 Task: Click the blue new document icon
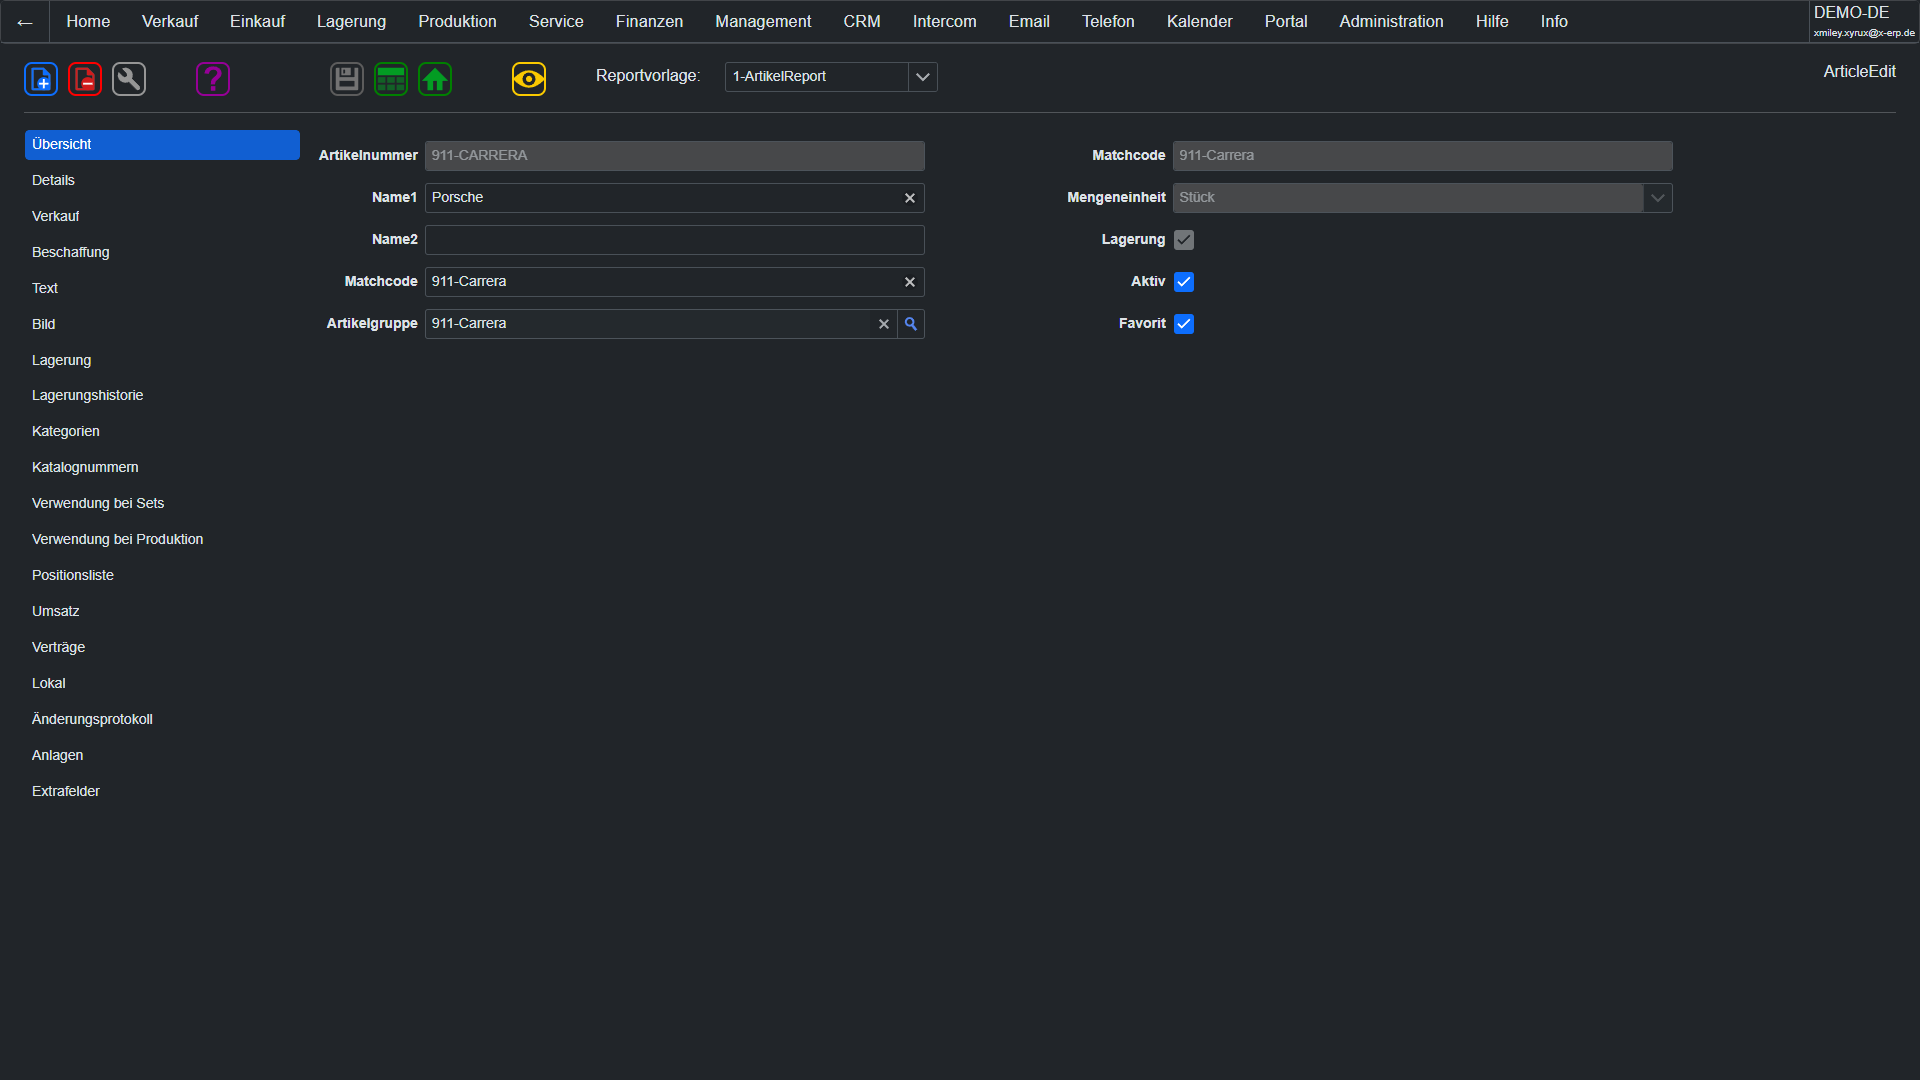tap(41, 79)
